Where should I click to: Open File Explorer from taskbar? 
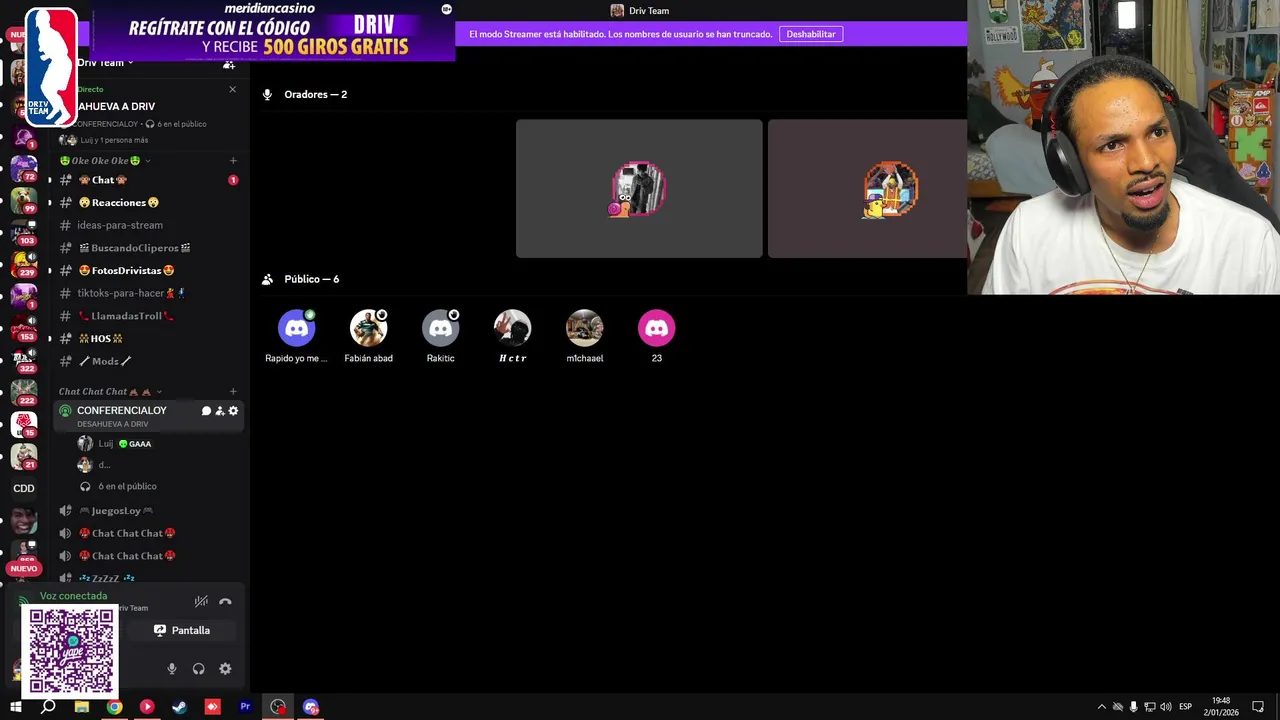(x=82, y=707)
